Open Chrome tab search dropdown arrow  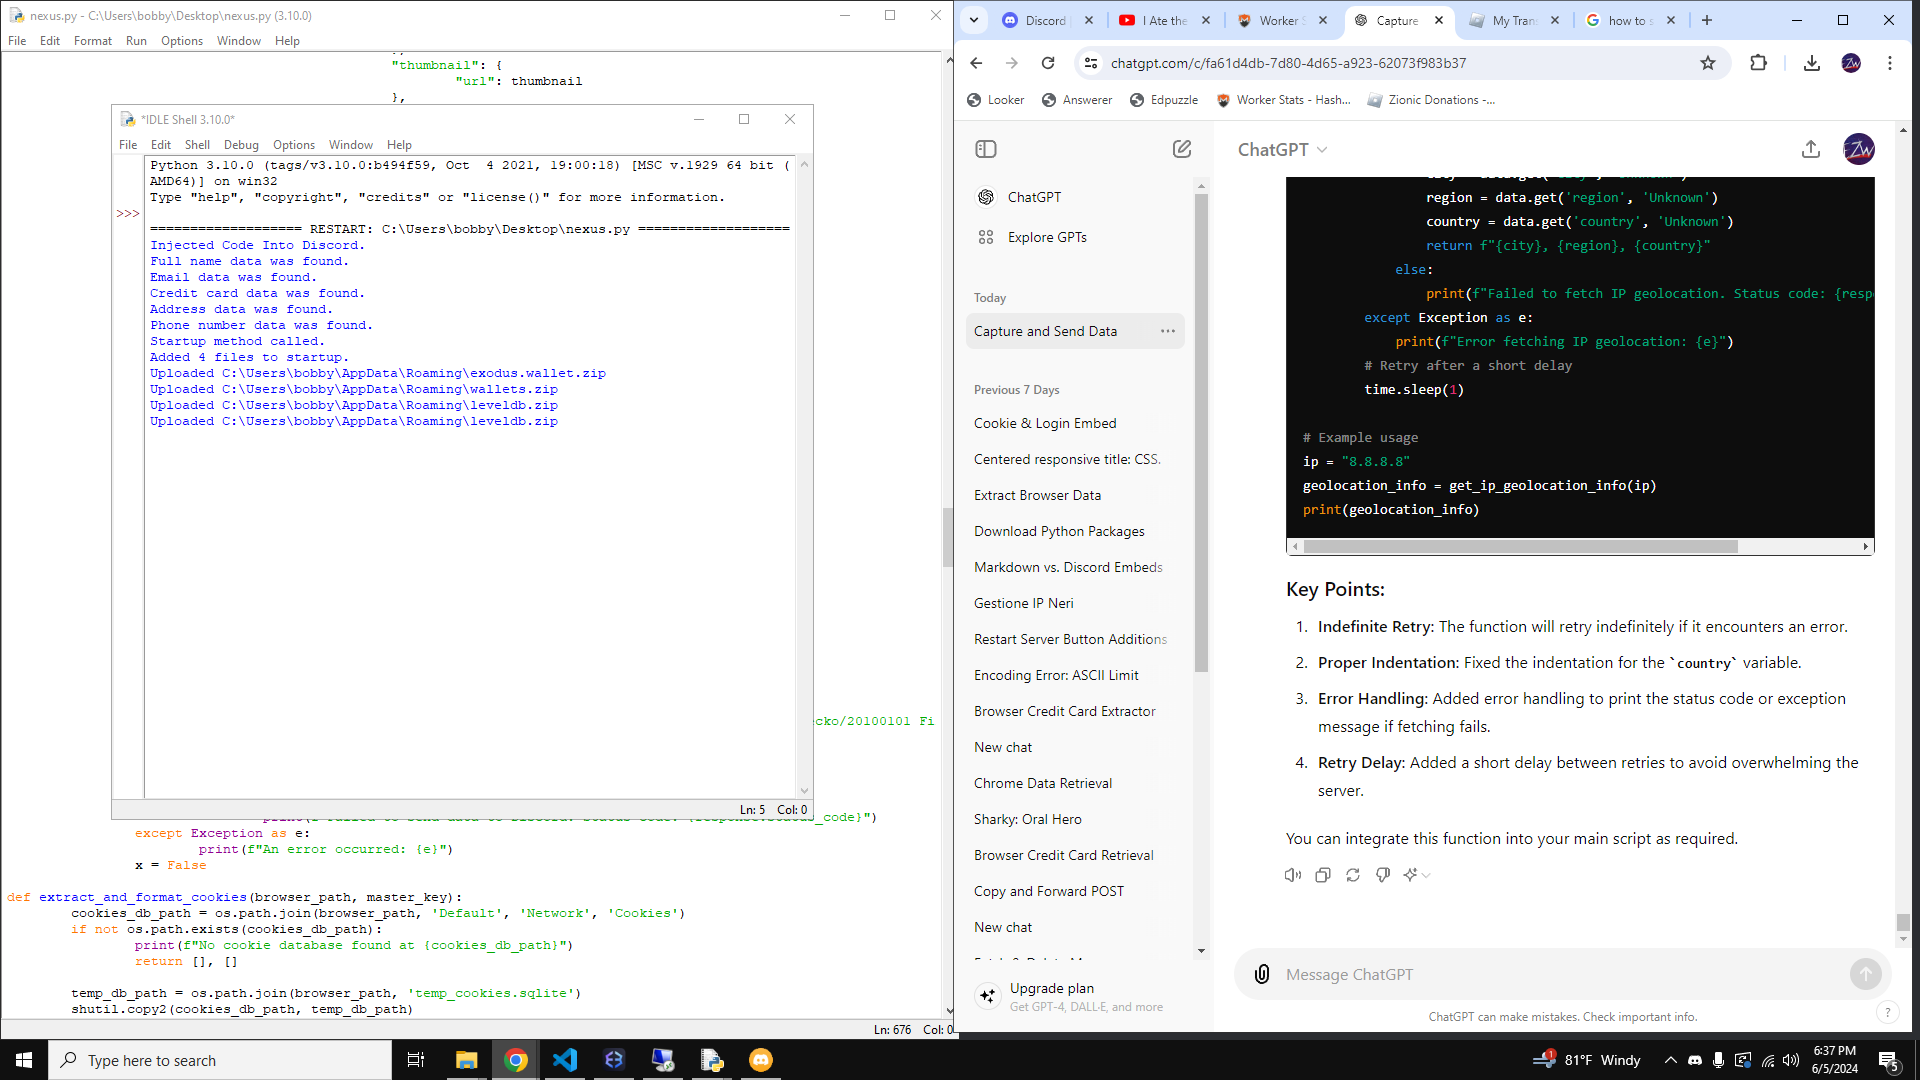point(973,20)
